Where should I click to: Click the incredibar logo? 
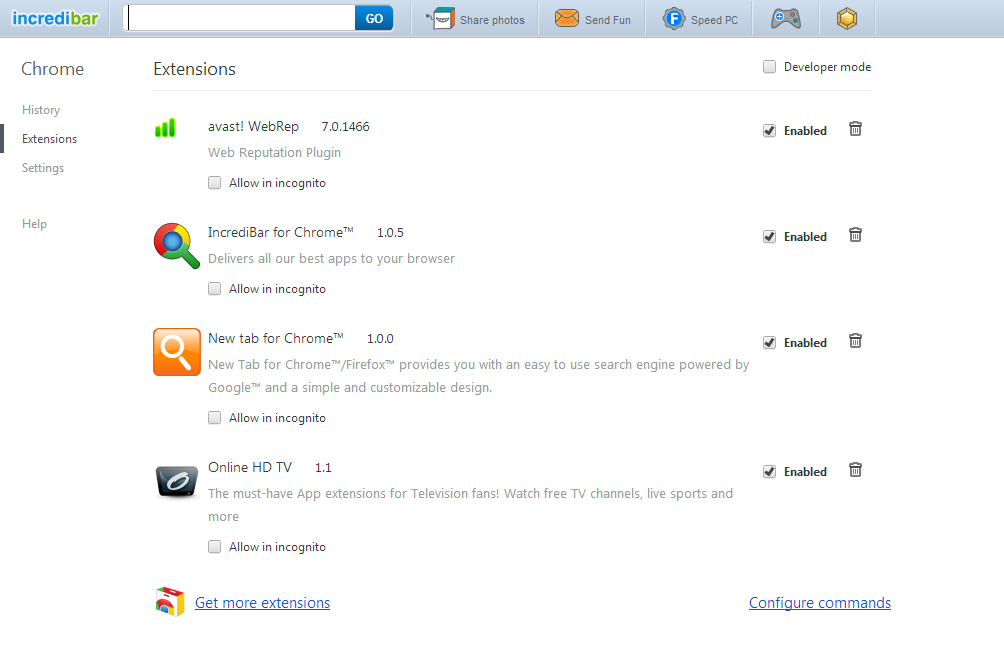[55, 18]
